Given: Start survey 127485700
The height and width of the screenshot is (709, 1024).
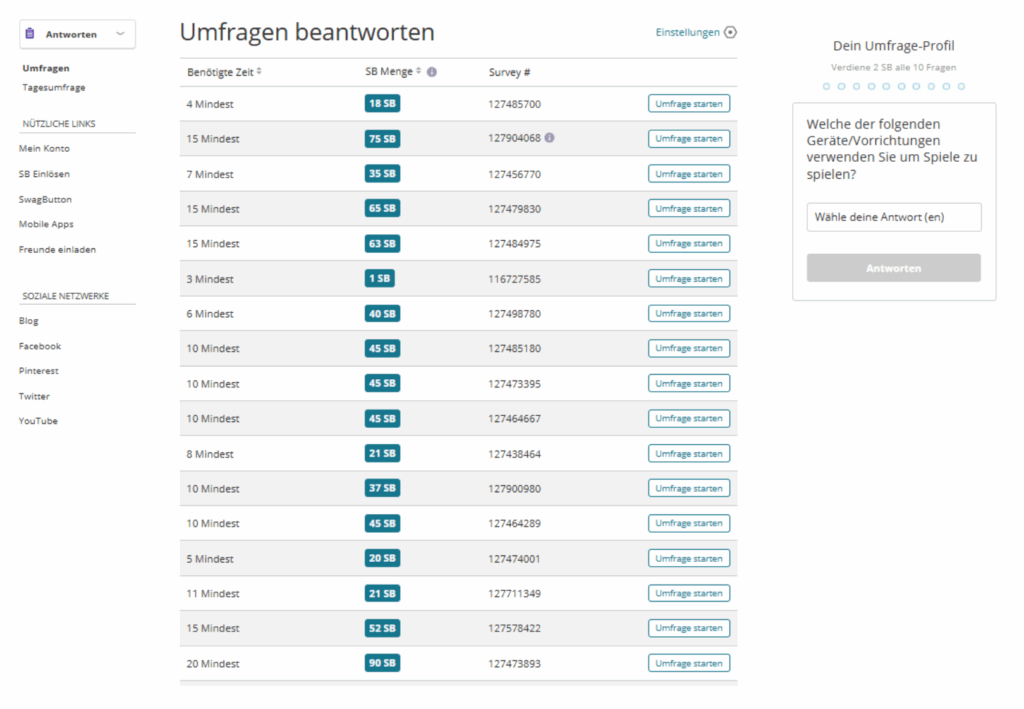Looking at the screenshot, I should [x=688, y=104].
